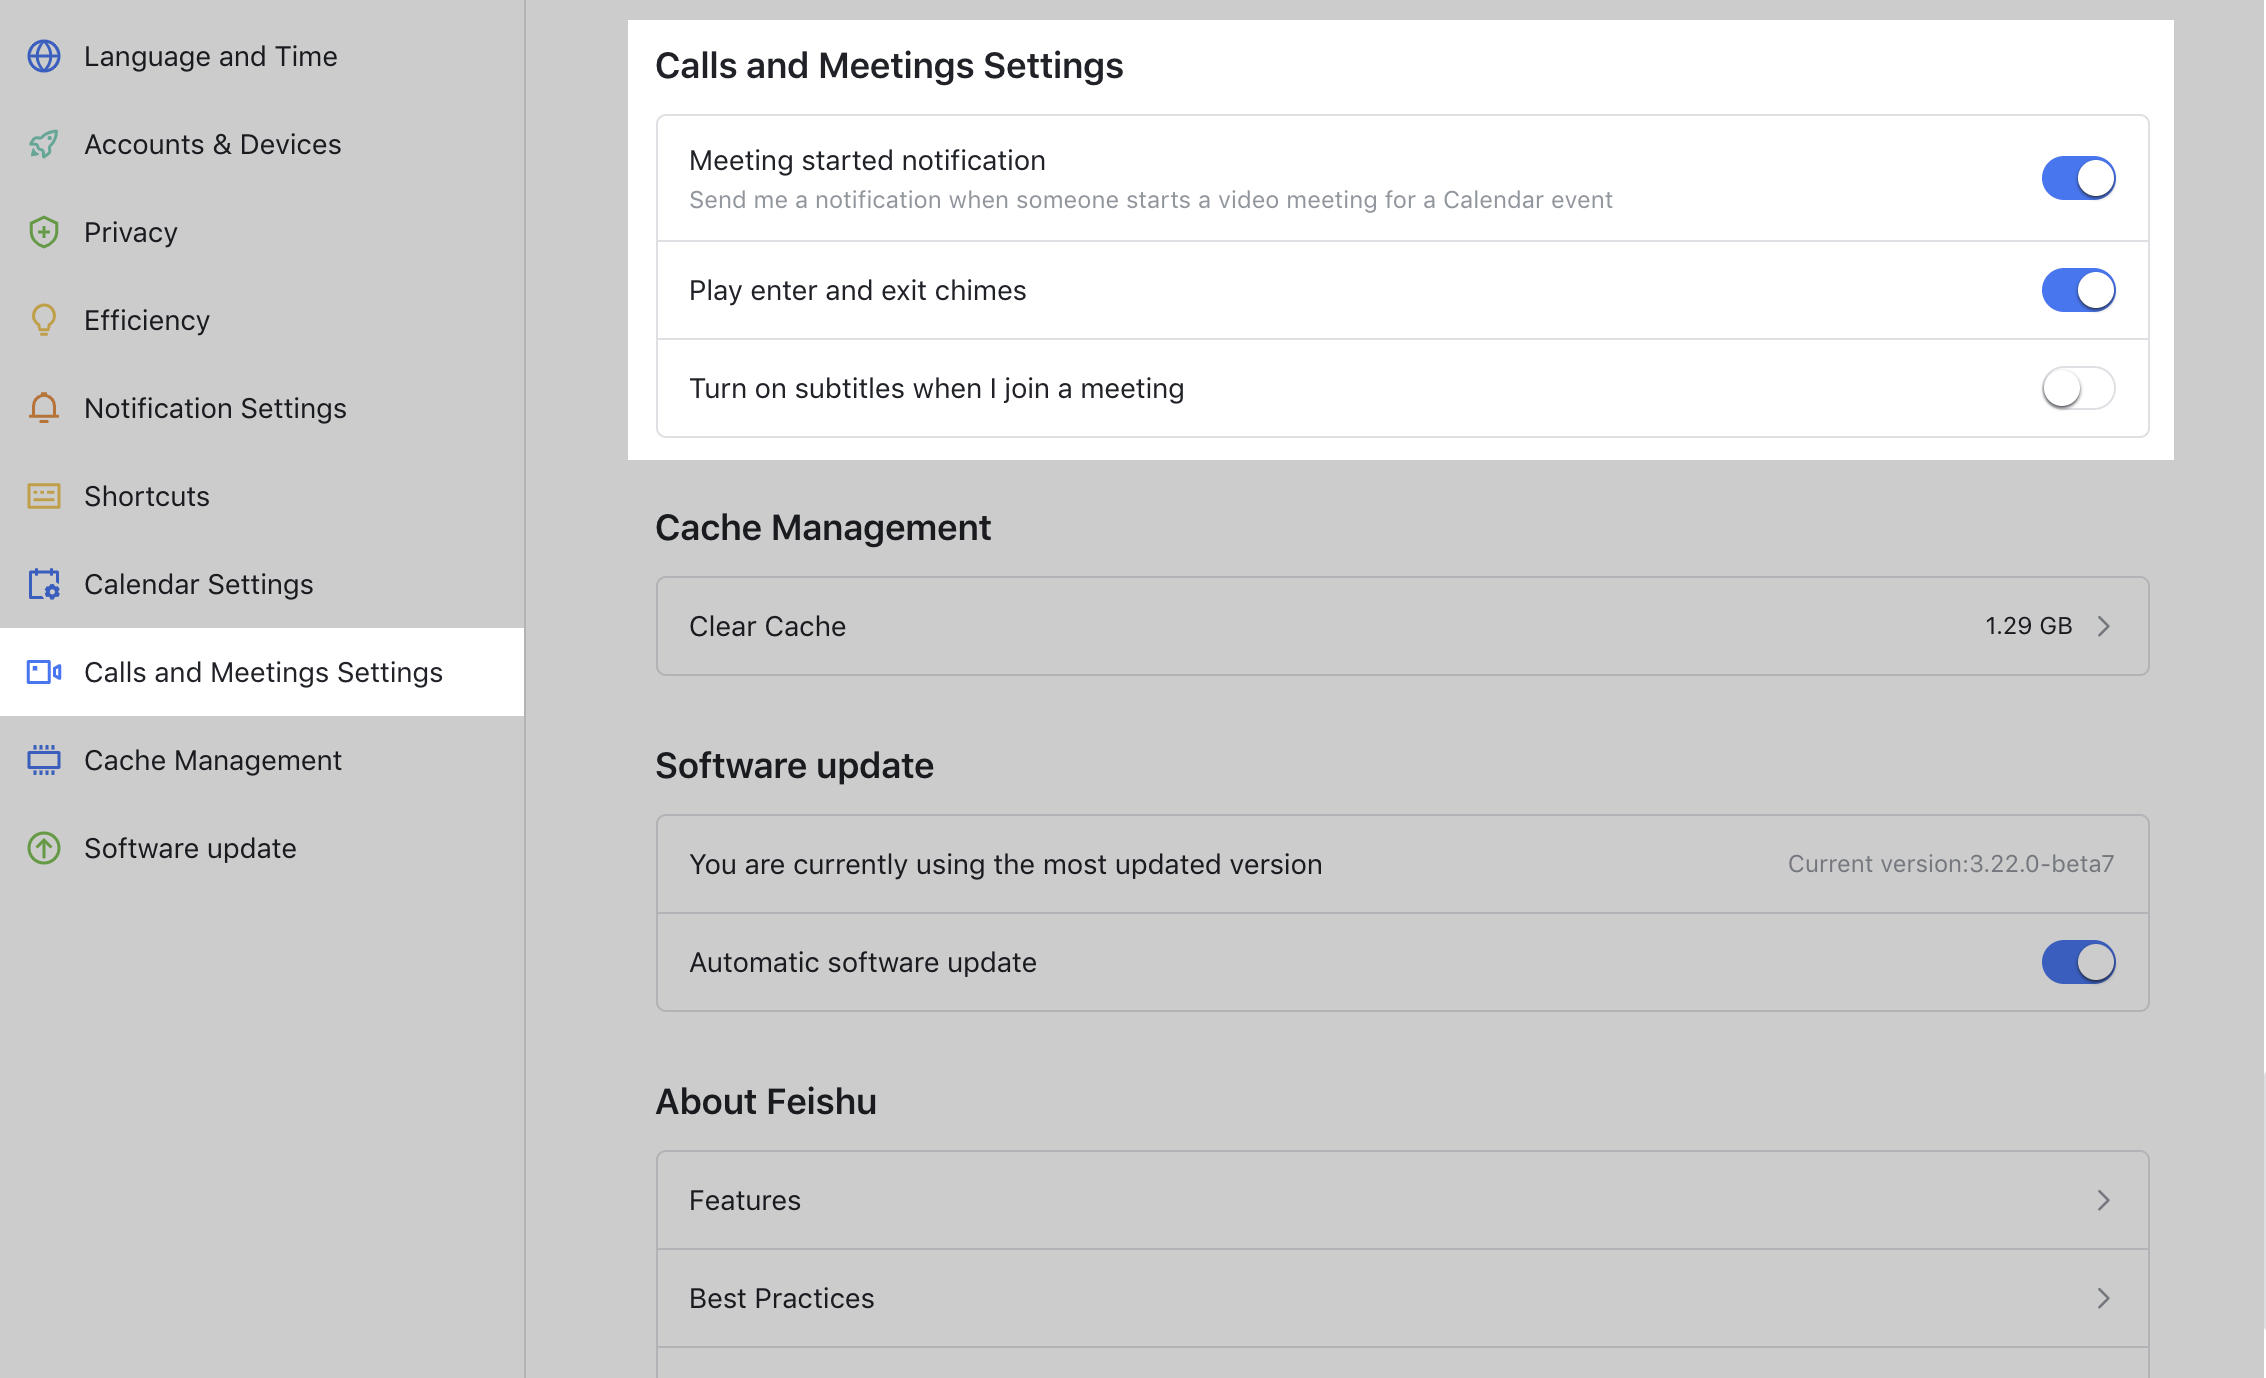
Task: Click the Calls and Meetings camera icon
Action: pos(44,672)
